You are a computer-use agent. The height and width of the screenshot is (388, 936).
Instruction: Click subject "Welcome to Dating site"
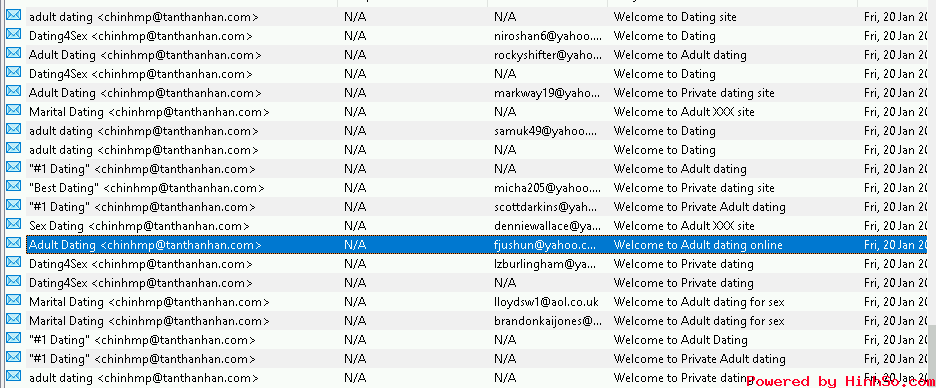point(675,17)
